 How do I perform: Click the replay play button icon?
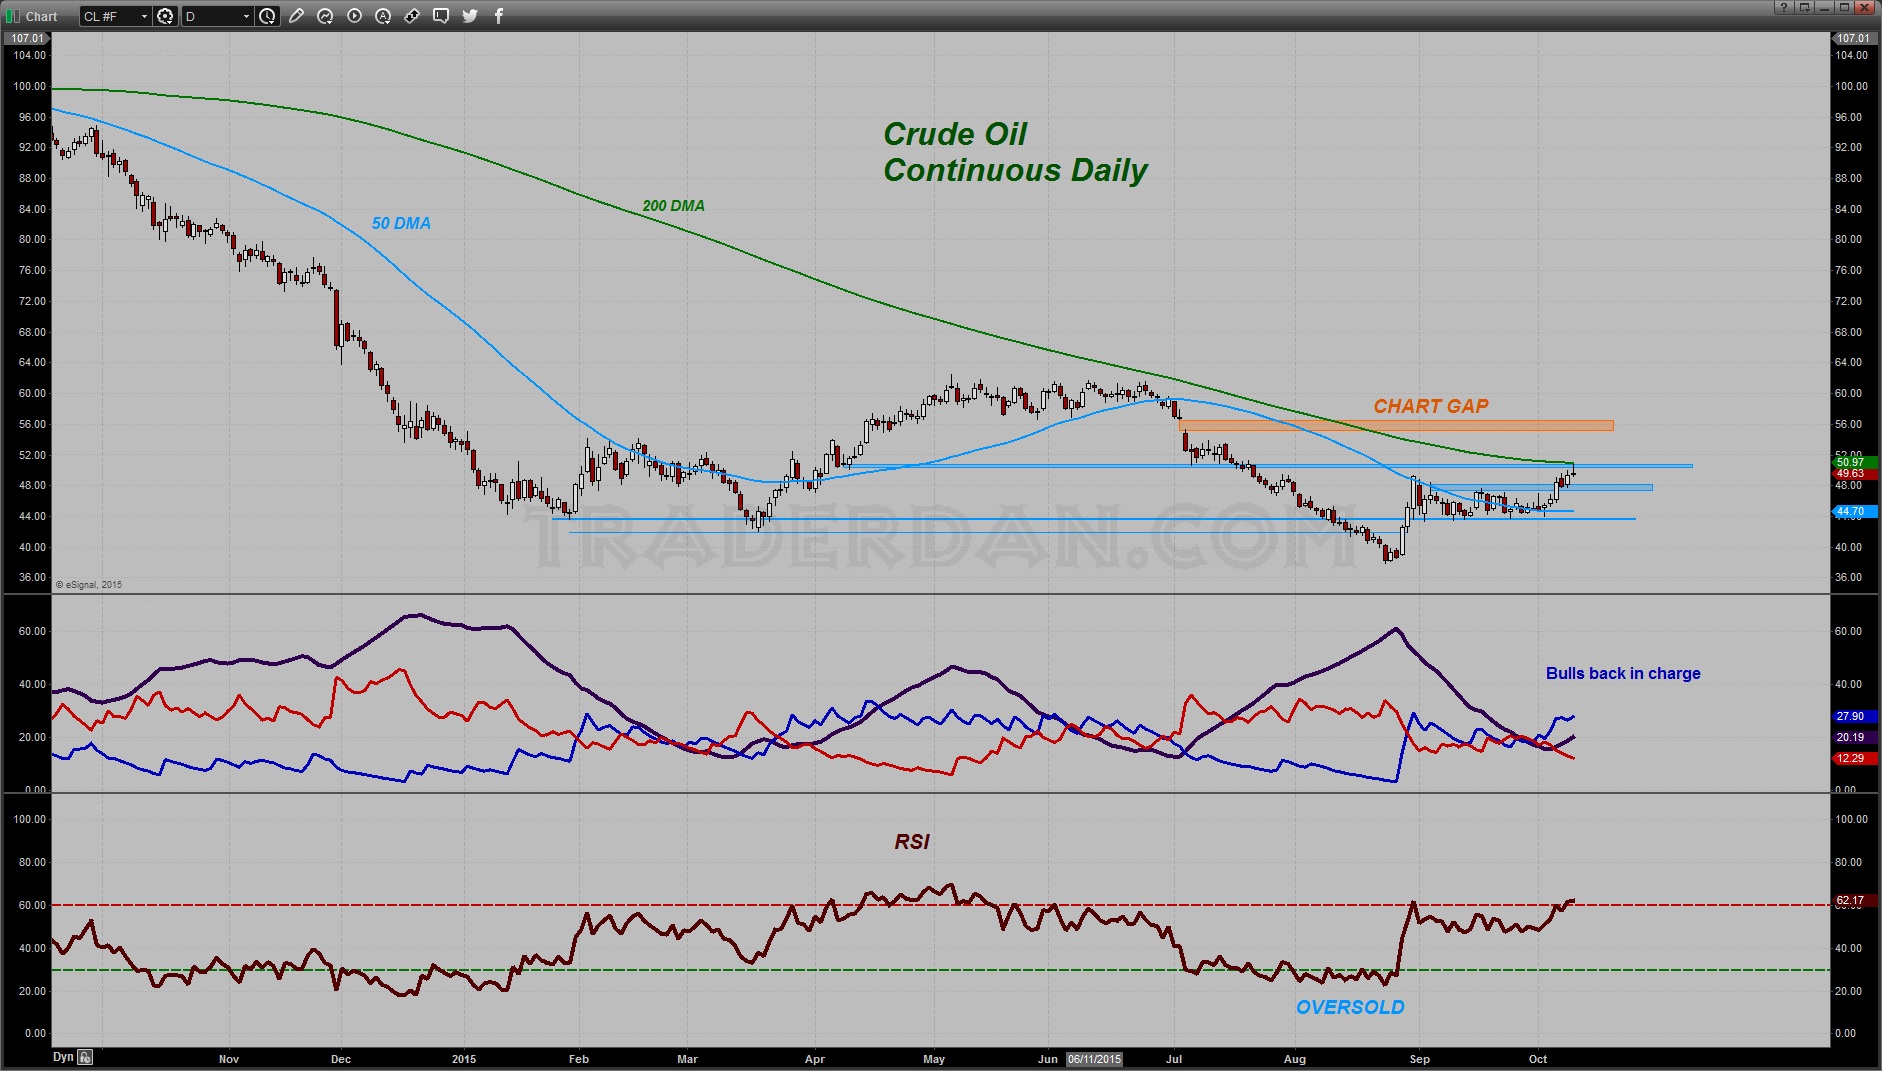pos(354,16)
